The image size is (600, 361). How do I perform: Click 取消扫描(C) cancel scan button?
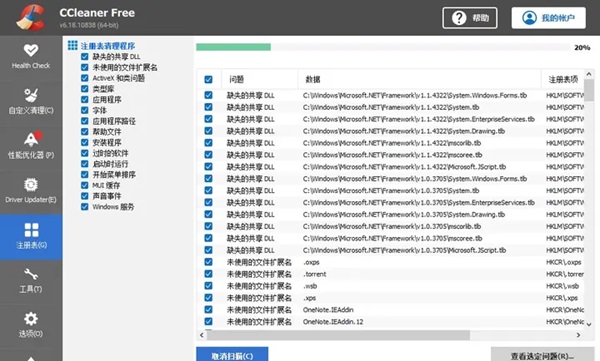(x=232, y=354)
